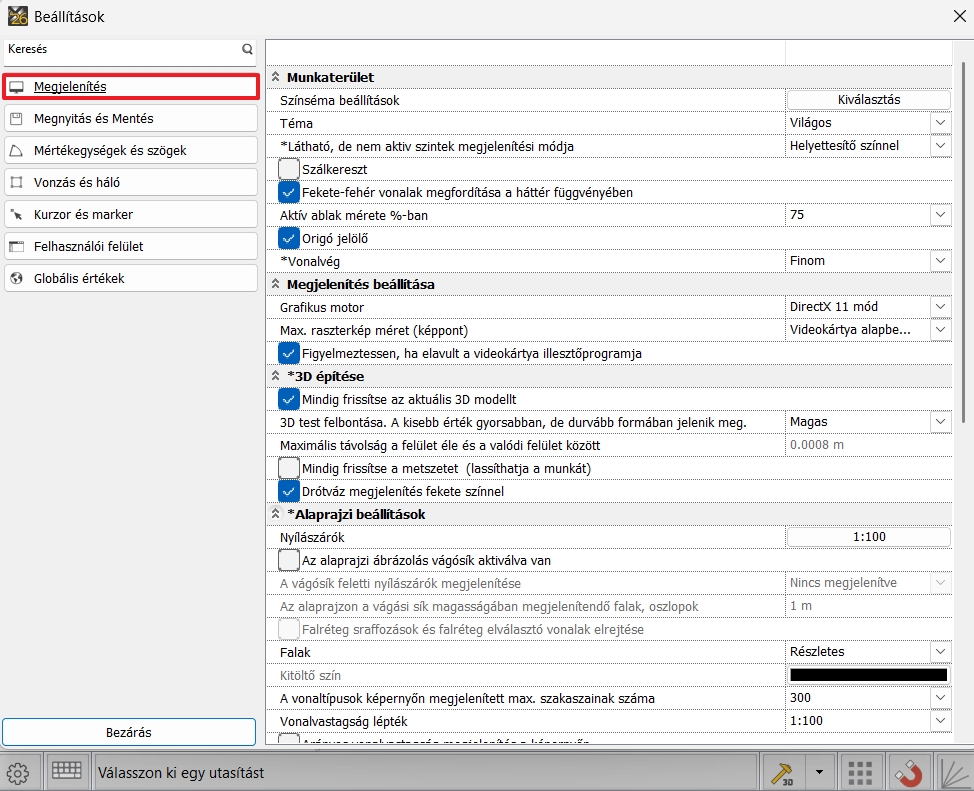974x791 pixels.
Task: Switch to the Kurzor és marker category
Action: tap(130, 214)
